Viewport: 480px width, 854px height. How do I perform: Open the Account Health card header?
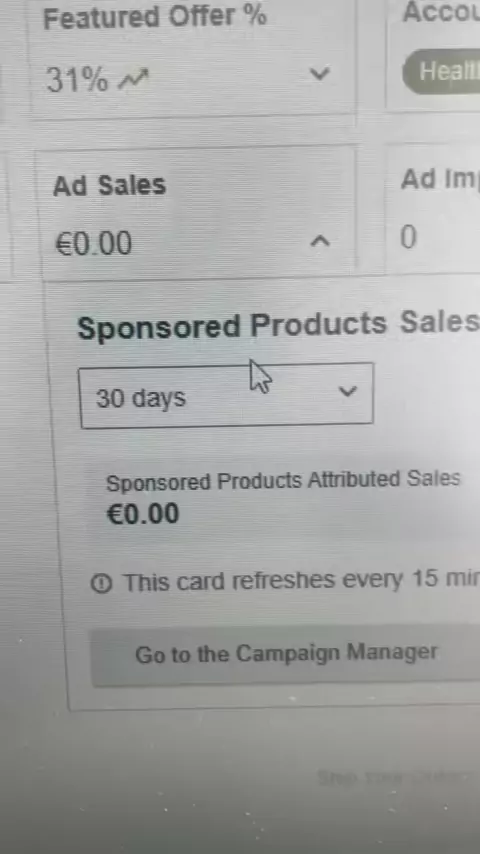[x=440, y=12]
